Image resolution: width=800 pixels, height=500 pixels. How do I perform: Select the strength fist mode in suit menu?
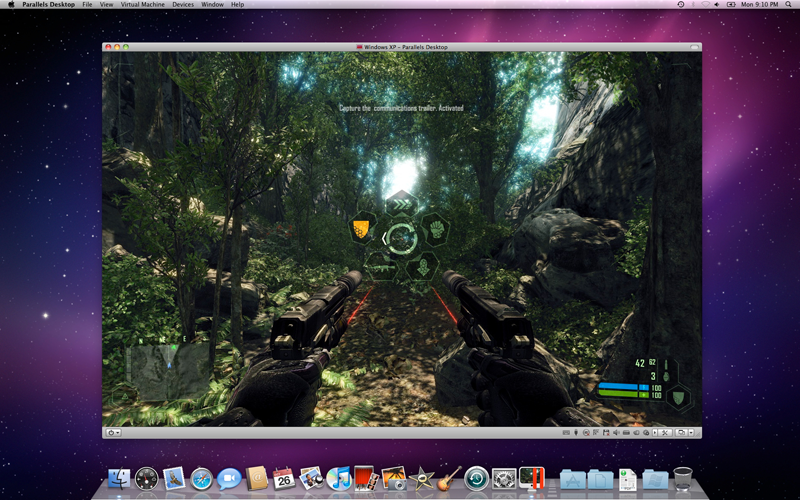(436, 229)
